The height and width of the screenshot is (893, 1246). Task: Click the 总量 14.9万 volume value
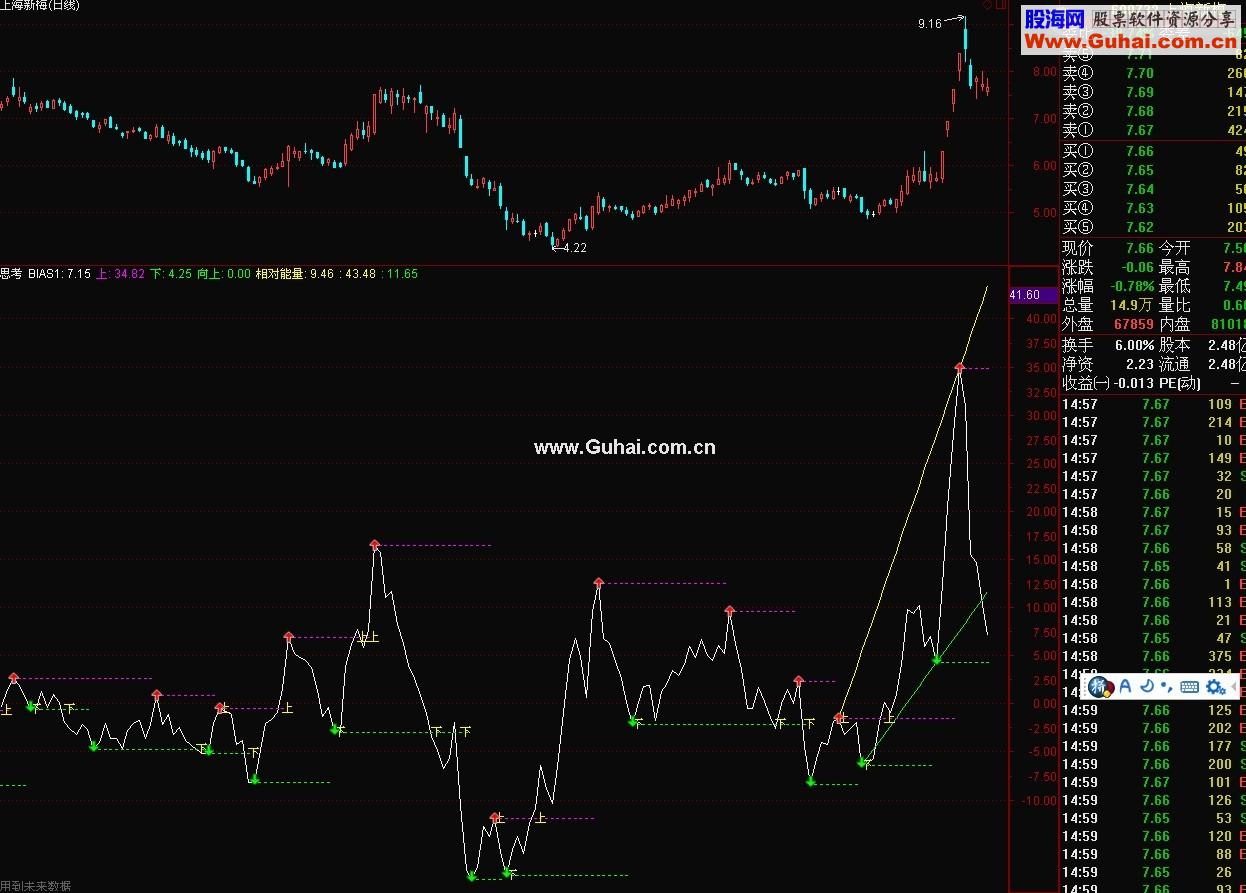(x=1130, y=305)
